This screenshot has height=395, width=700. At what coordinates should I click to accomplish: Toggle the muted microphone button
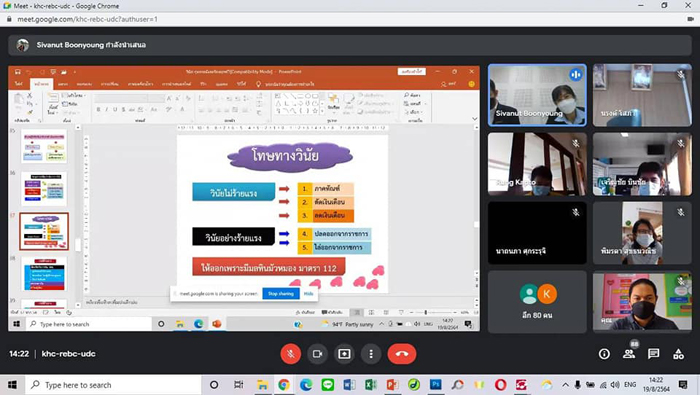tap(291, 354)
